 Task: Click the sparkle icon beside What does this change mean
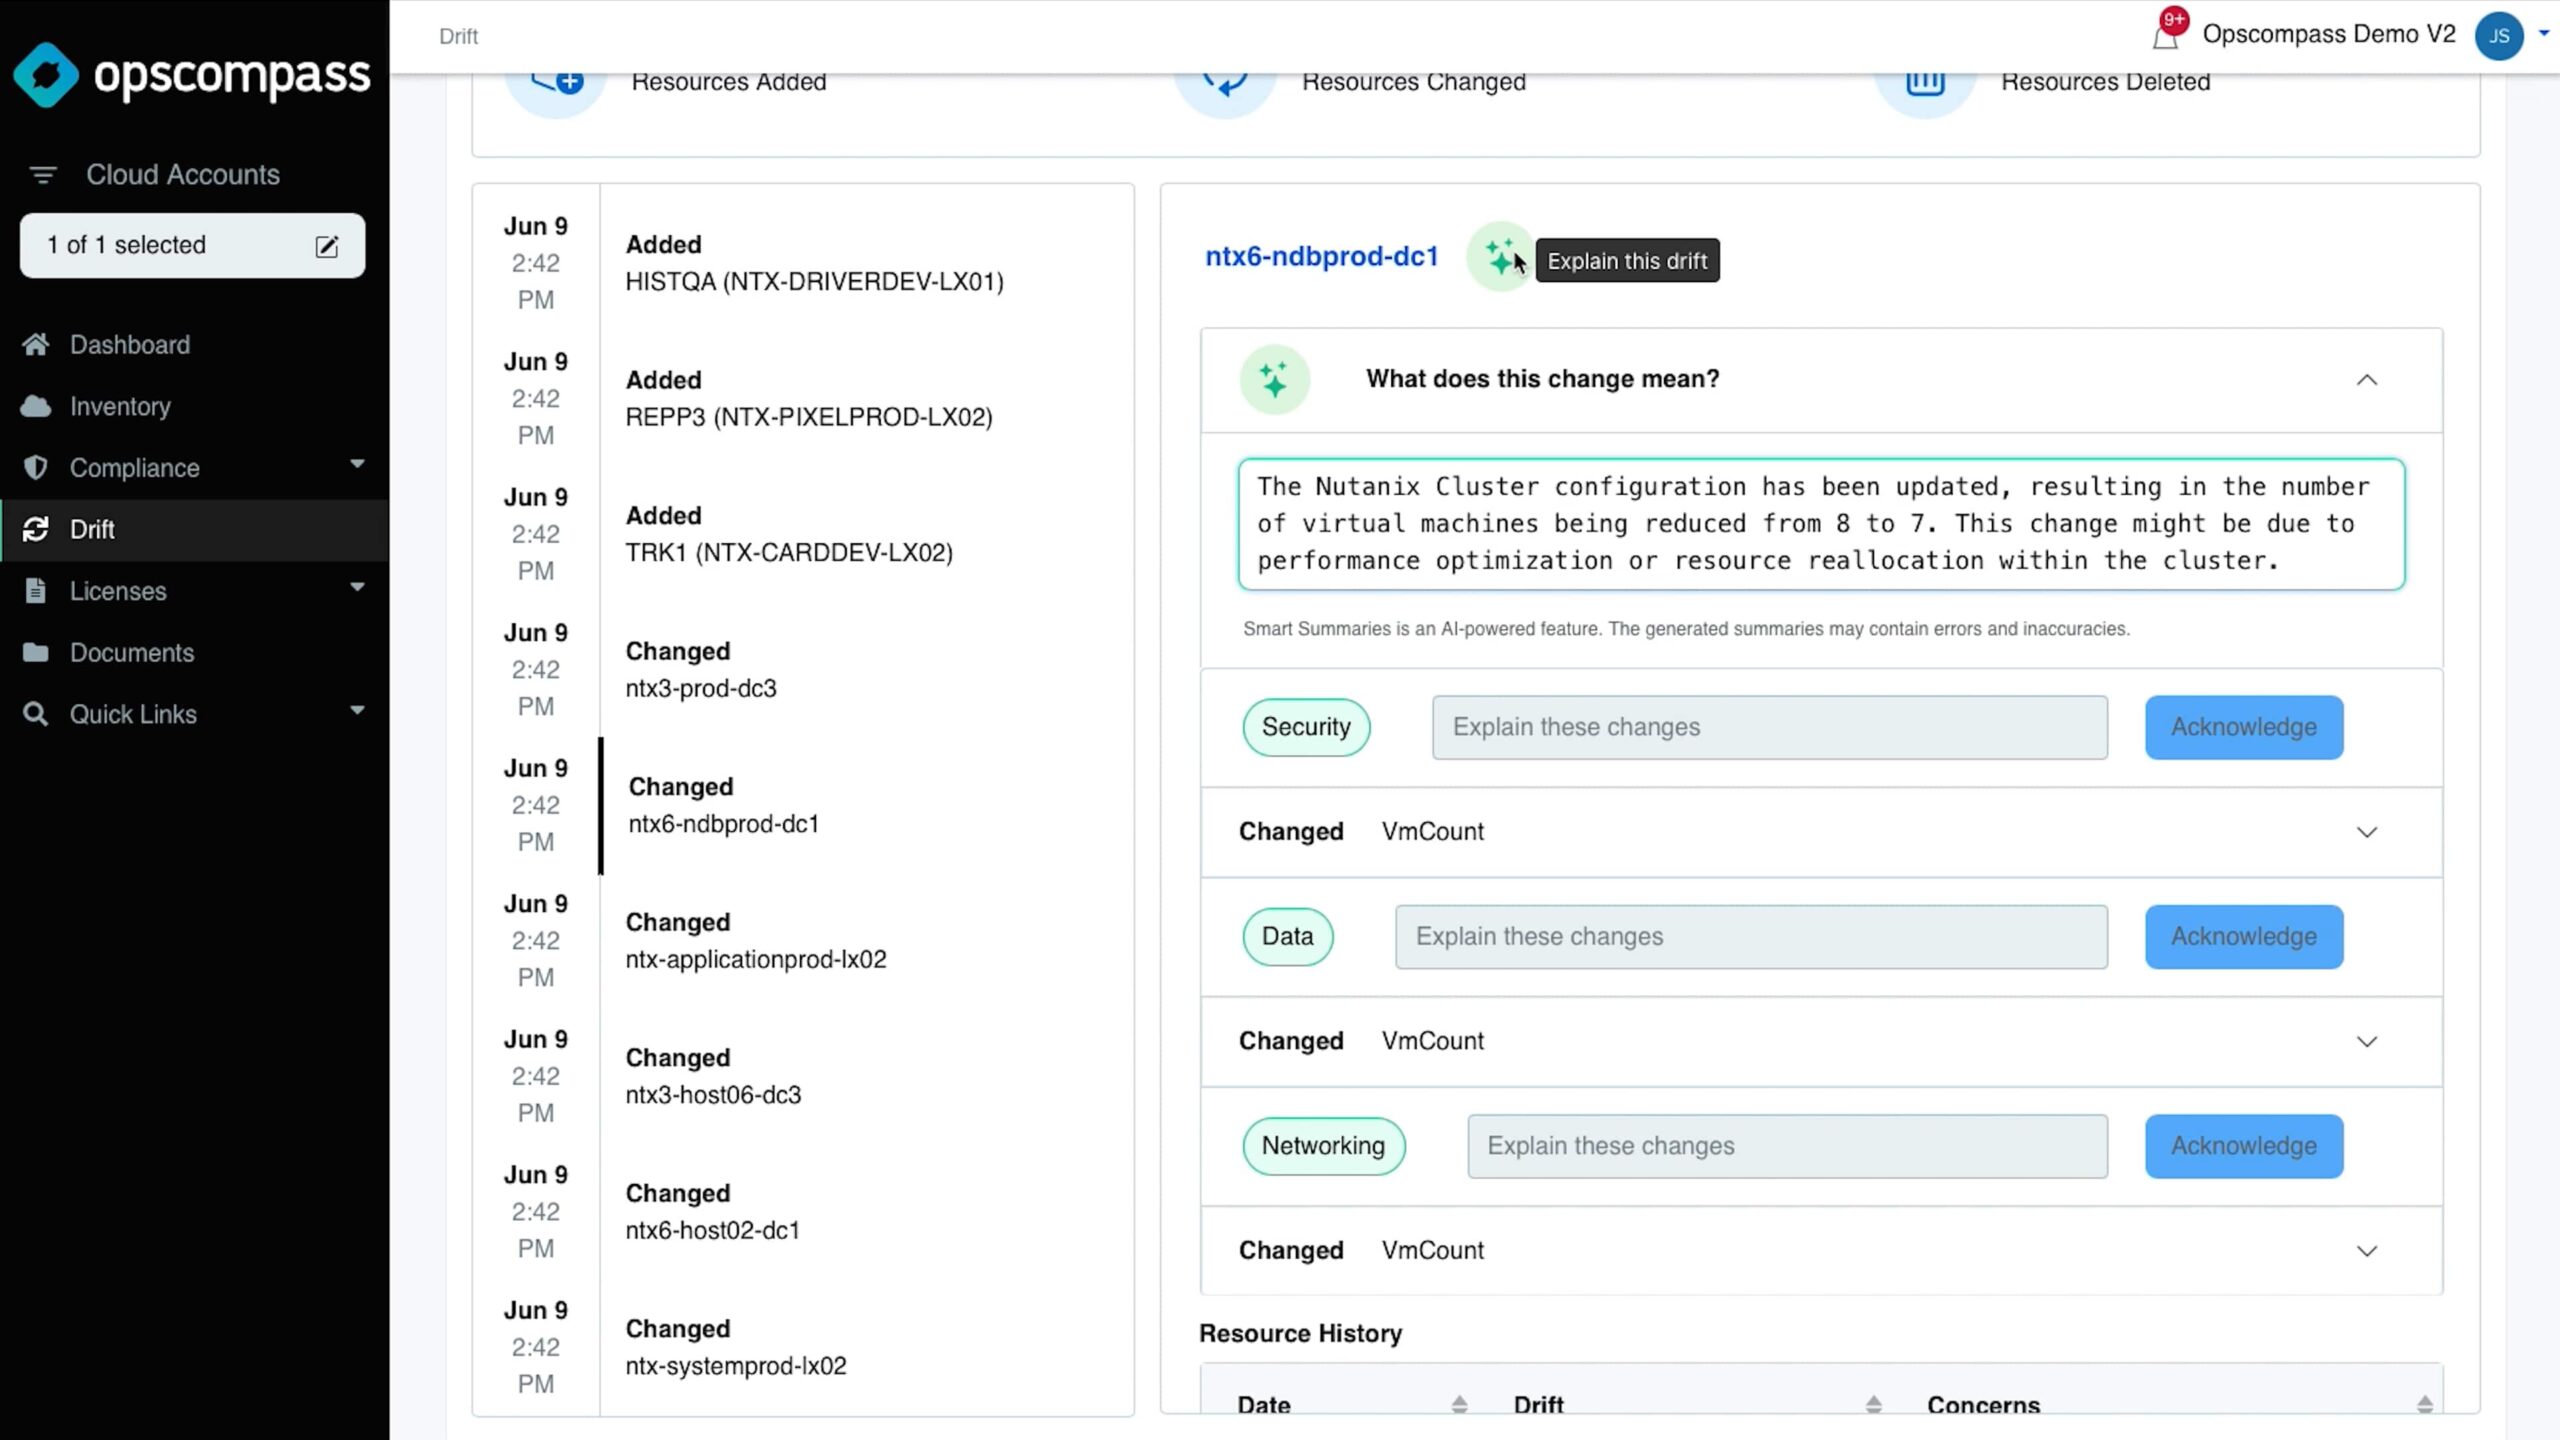pyautogui.click(x=1275, y=380)
